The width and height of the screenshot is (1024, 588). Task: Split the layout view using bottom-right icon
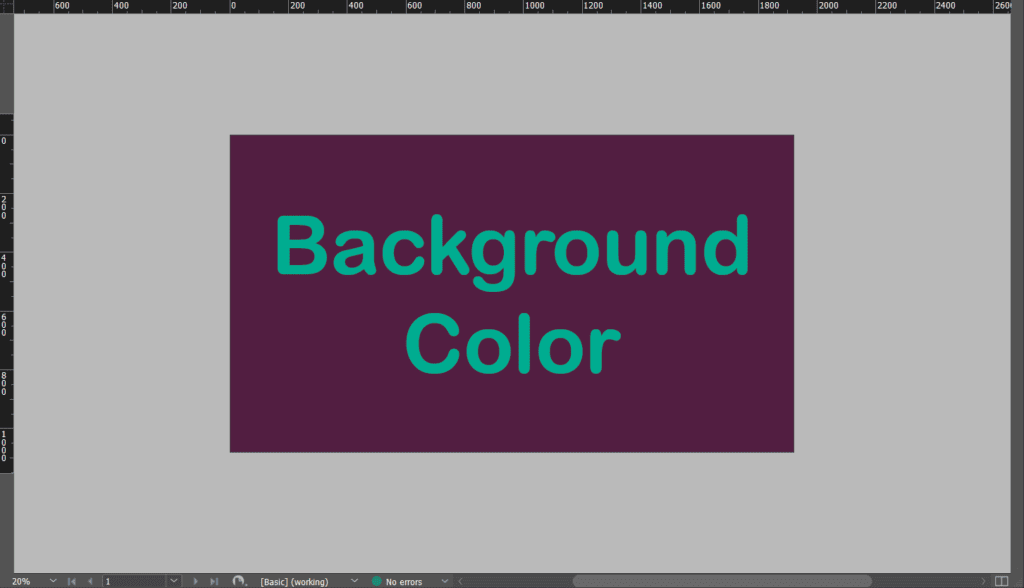(1002, 581)
